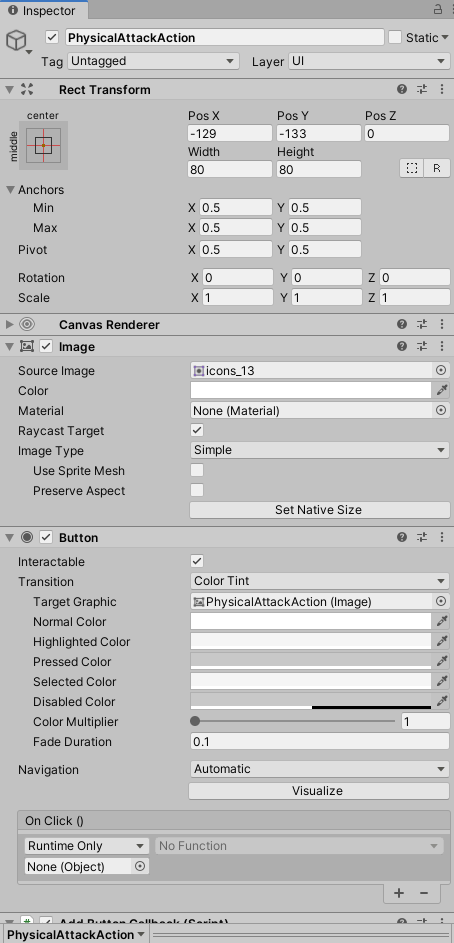Click the Visualize navigation button
Viewport: 454px width, 943px height.
[x=318, y=791]
